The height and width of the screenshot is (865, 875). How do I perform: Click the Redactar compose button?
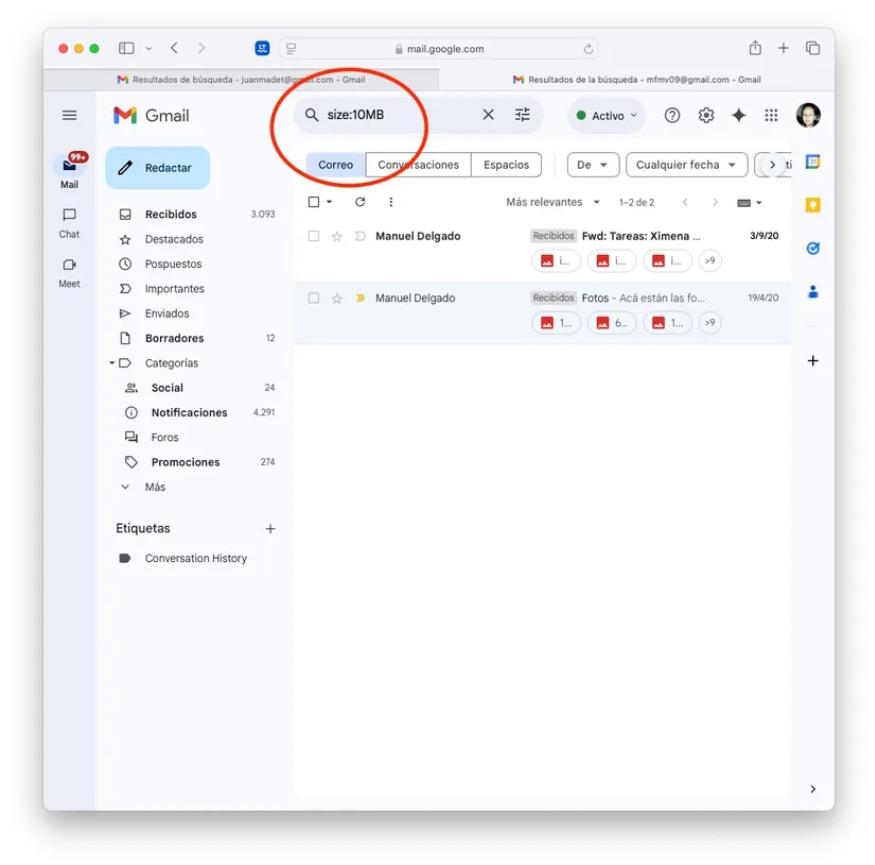click(157, 167)
